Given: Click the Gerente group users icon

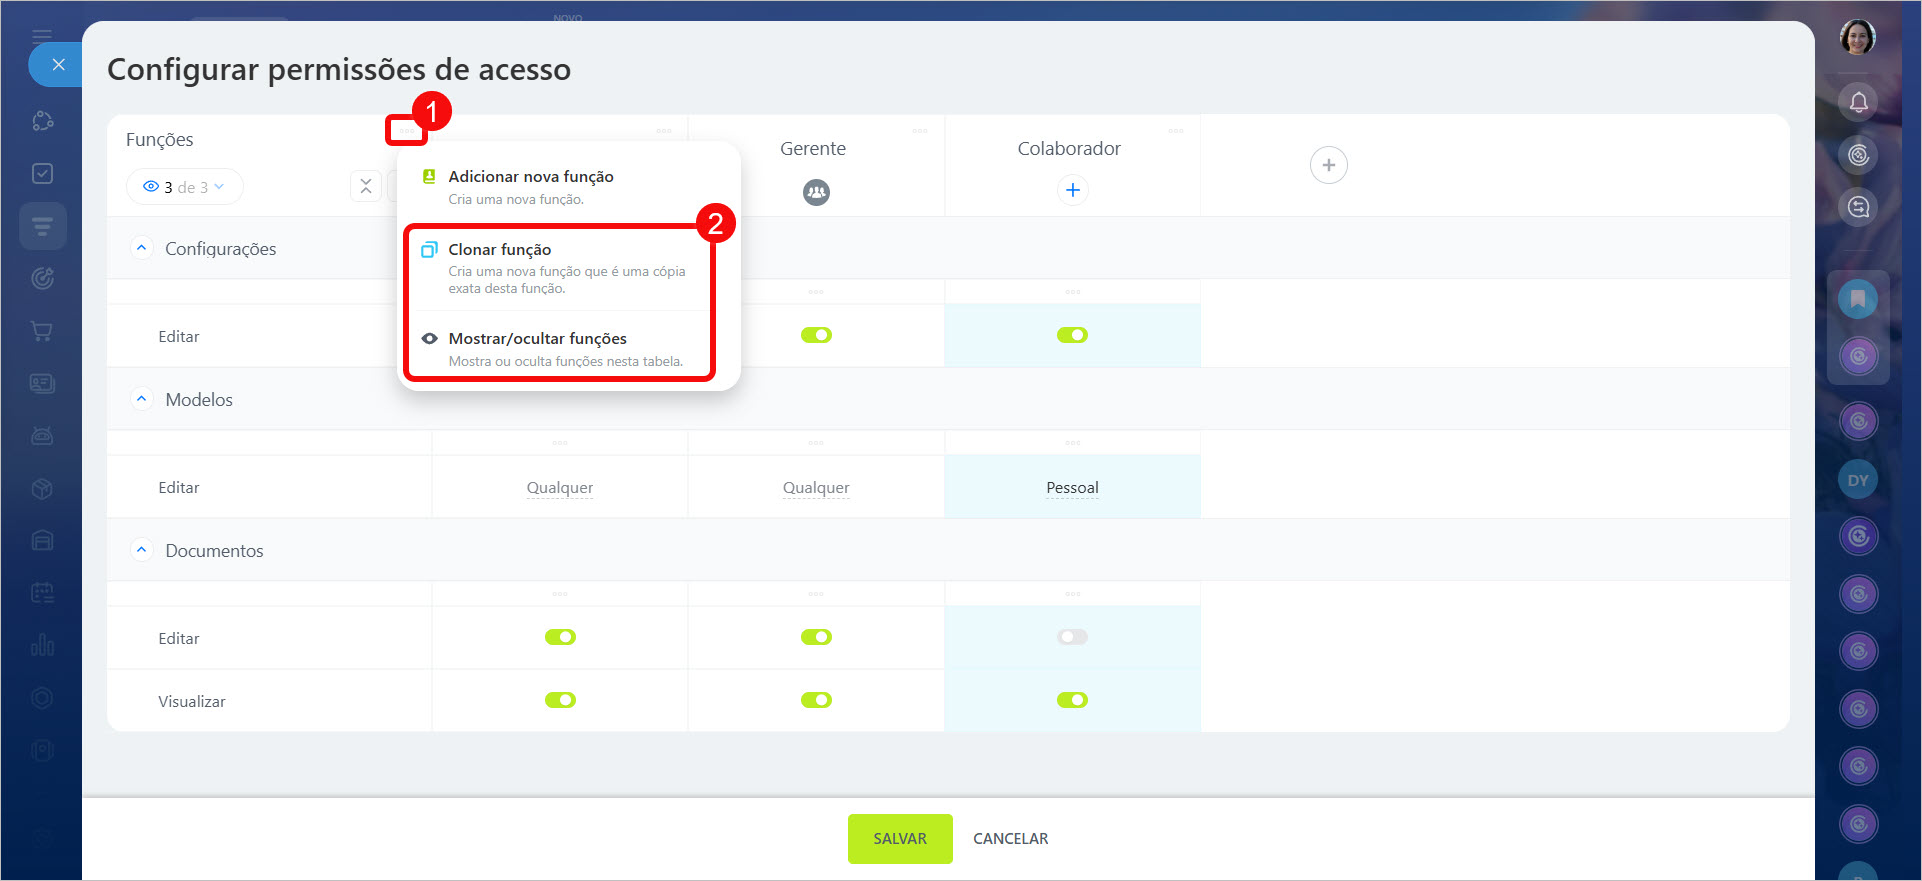Looking at the screenshot, I should pos(816,192).
